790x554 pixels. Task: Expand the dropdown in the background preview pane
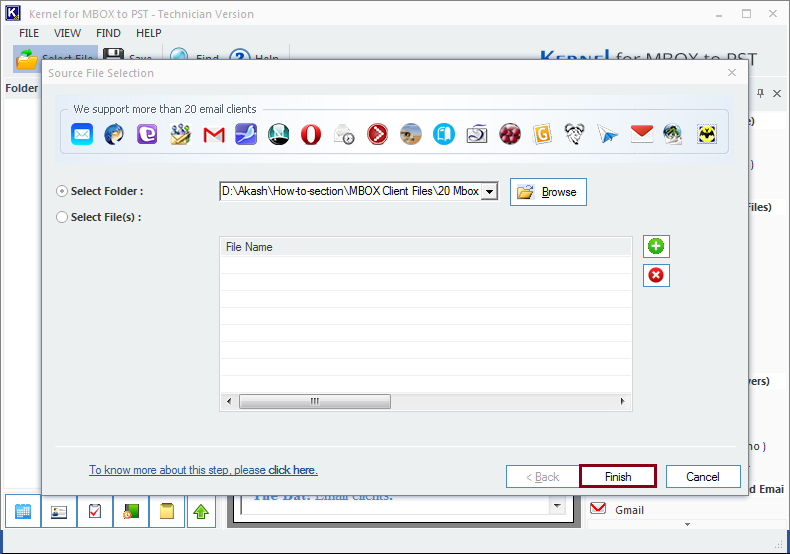(x=557, y=505)
